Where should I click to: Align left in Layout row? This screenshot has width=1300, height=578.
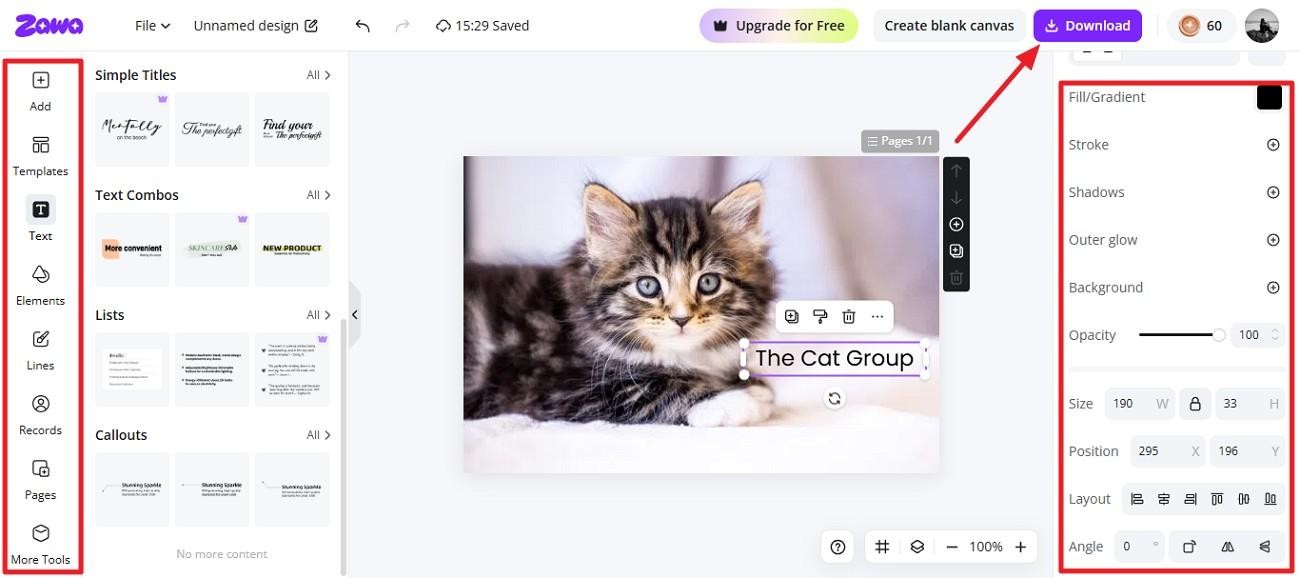[x=1137, y=499]
